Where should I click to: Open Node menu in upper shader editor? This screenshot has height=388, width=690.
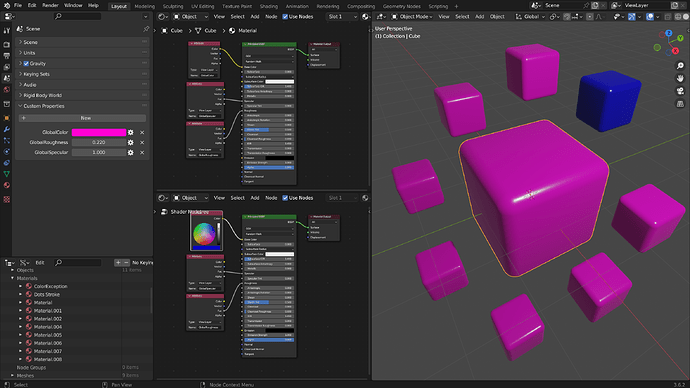271,17
